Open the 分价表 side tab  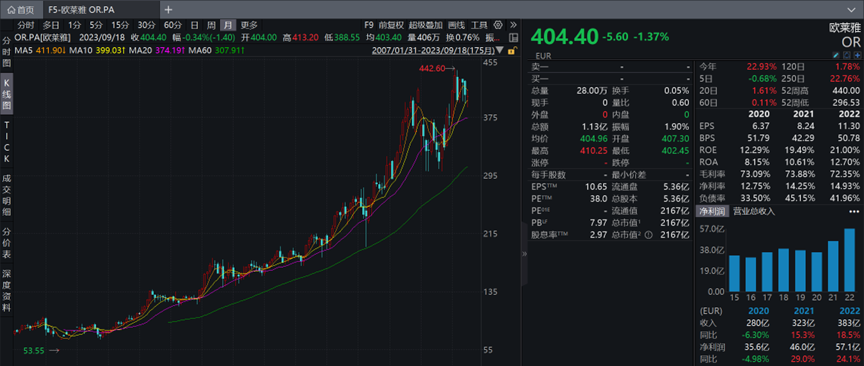coord(7,243)
